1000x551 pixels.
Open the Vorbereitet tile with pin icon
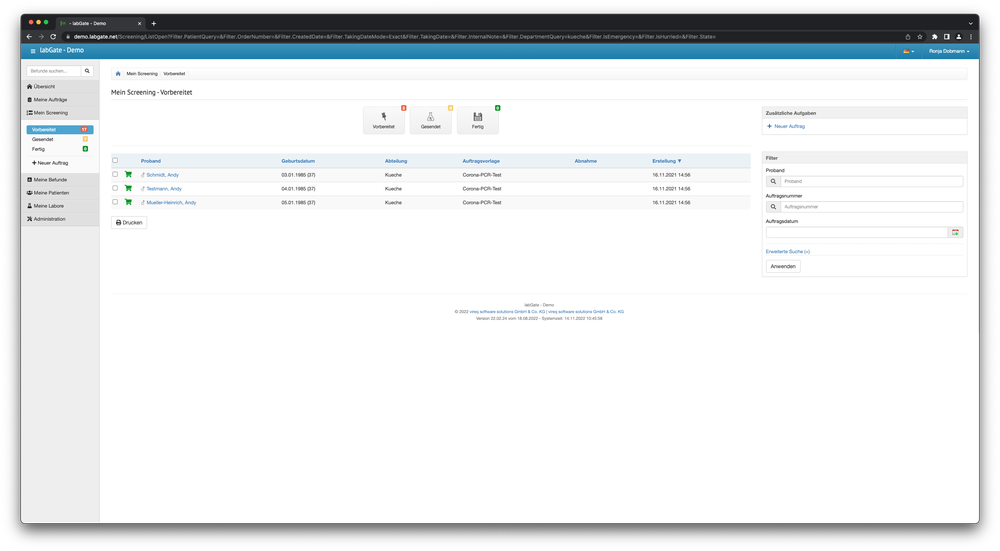pyautogui.click(x=384, y=121)
